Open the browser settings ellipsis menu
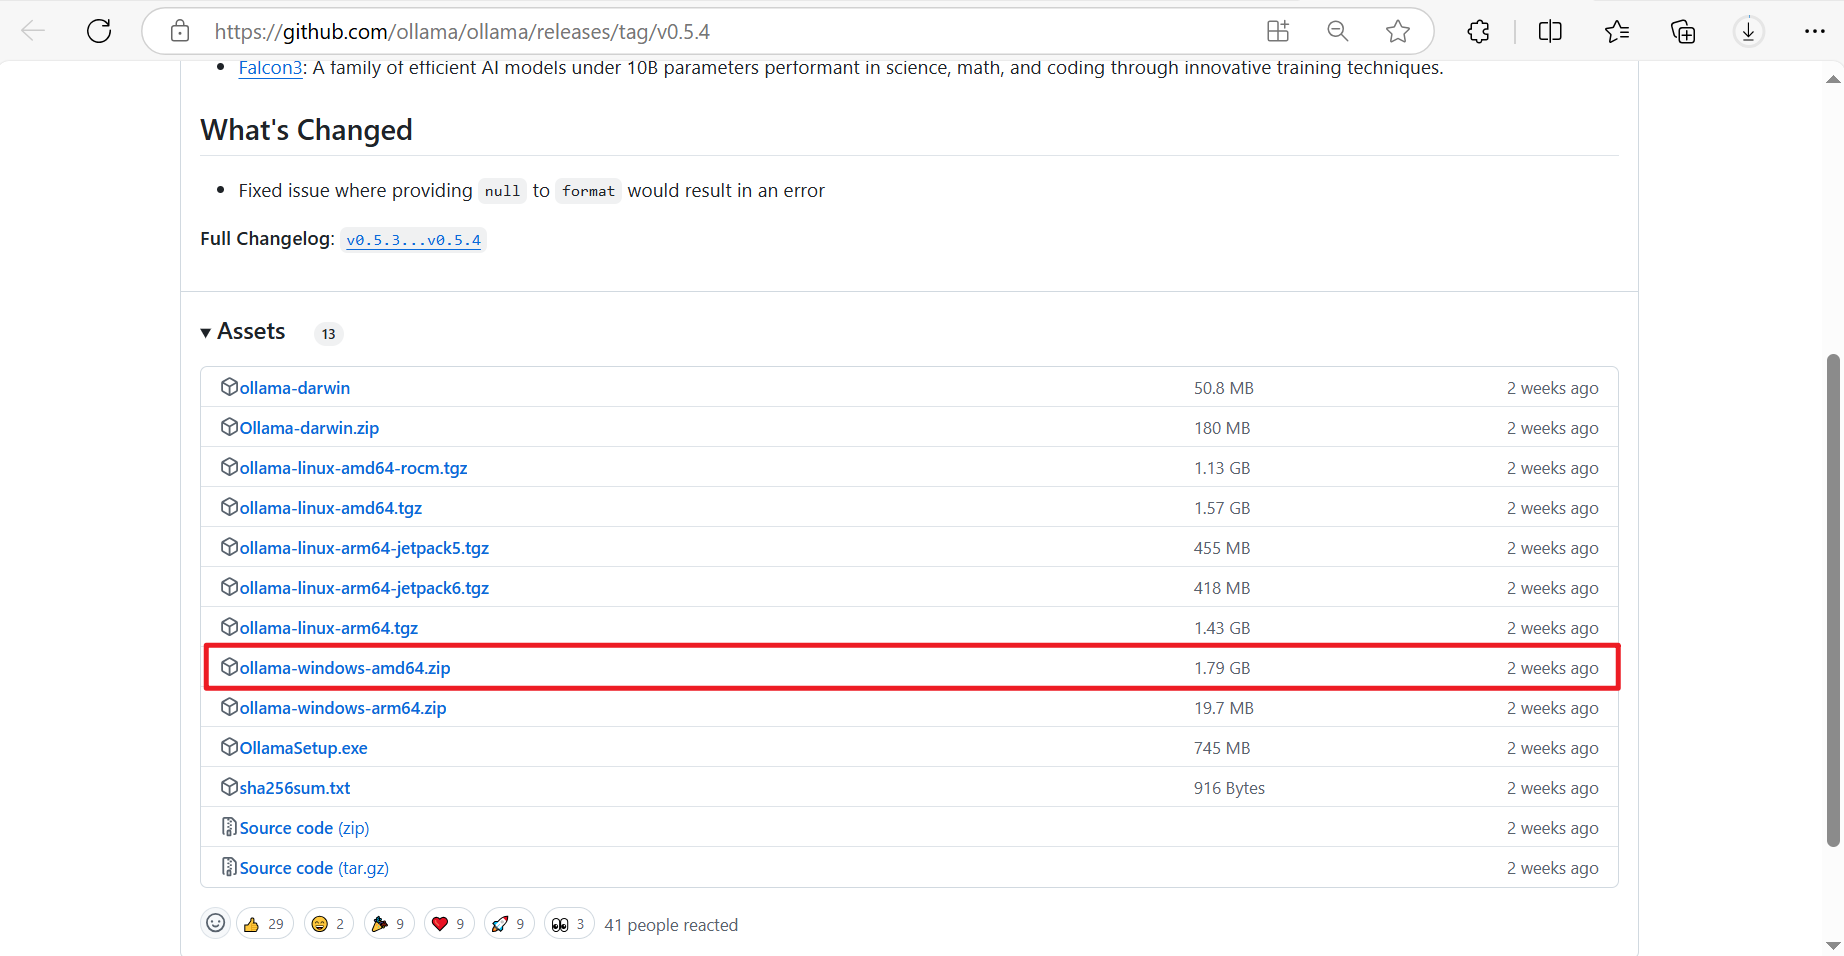Screen dimensions: 1844x956 (1815, 31)
